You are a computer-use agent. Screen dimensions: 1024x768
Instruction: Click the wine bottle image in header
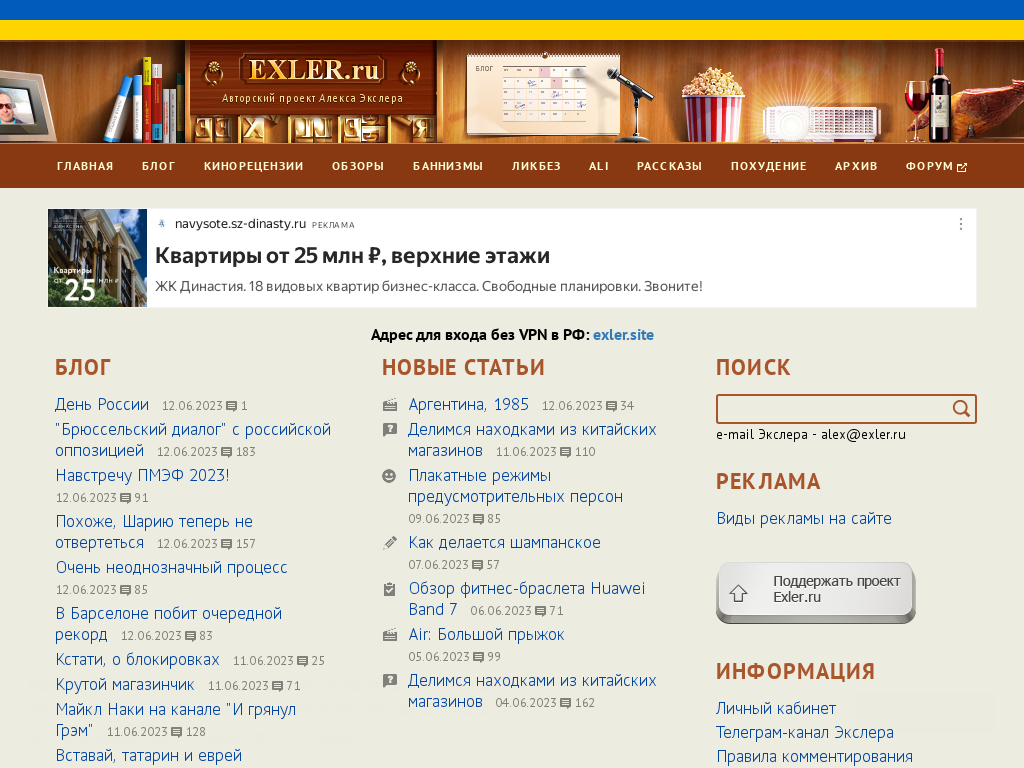coord(940,95)
